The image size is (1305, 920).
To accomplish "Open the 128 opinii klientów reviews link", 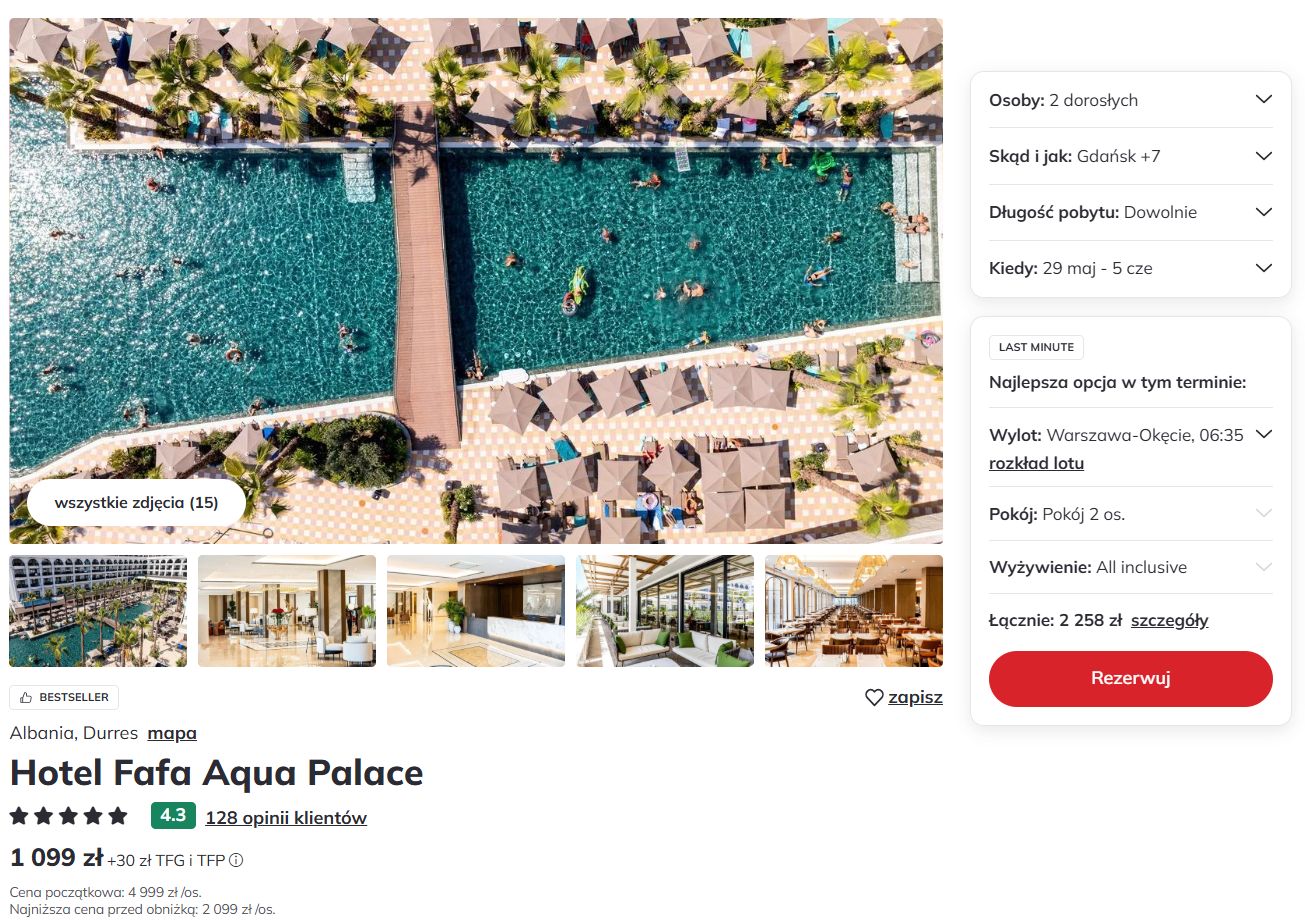I will click(x=286, y=818).
